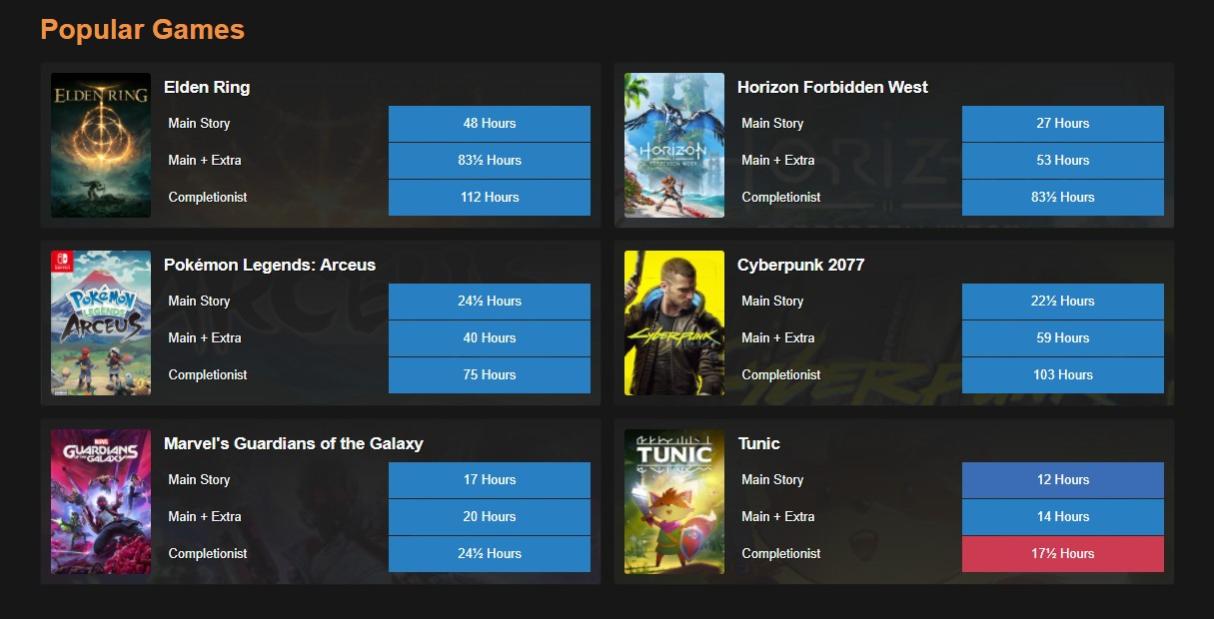Screen dimensions: 1214x619
Task: Select Horizon Forbidden West's 53 Hours bar
Action: click(1062, 160)
